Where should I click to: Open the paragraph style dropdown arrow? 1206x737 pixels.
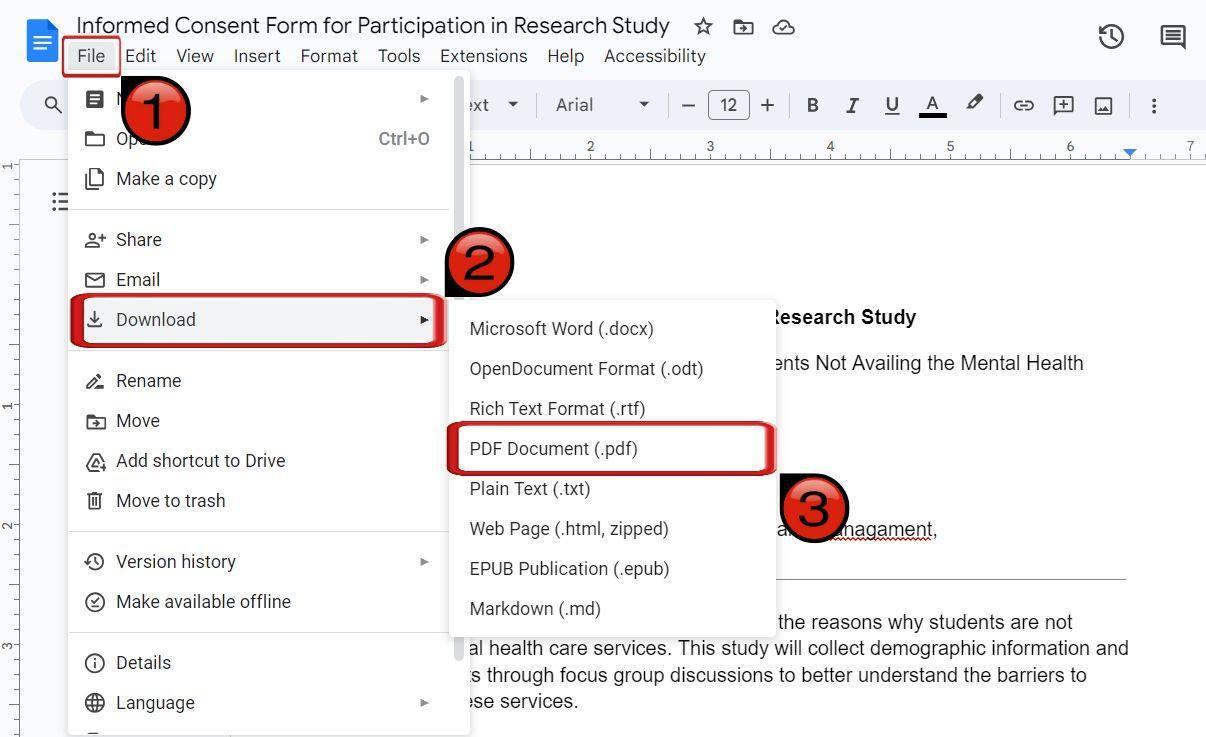point(513,105)
